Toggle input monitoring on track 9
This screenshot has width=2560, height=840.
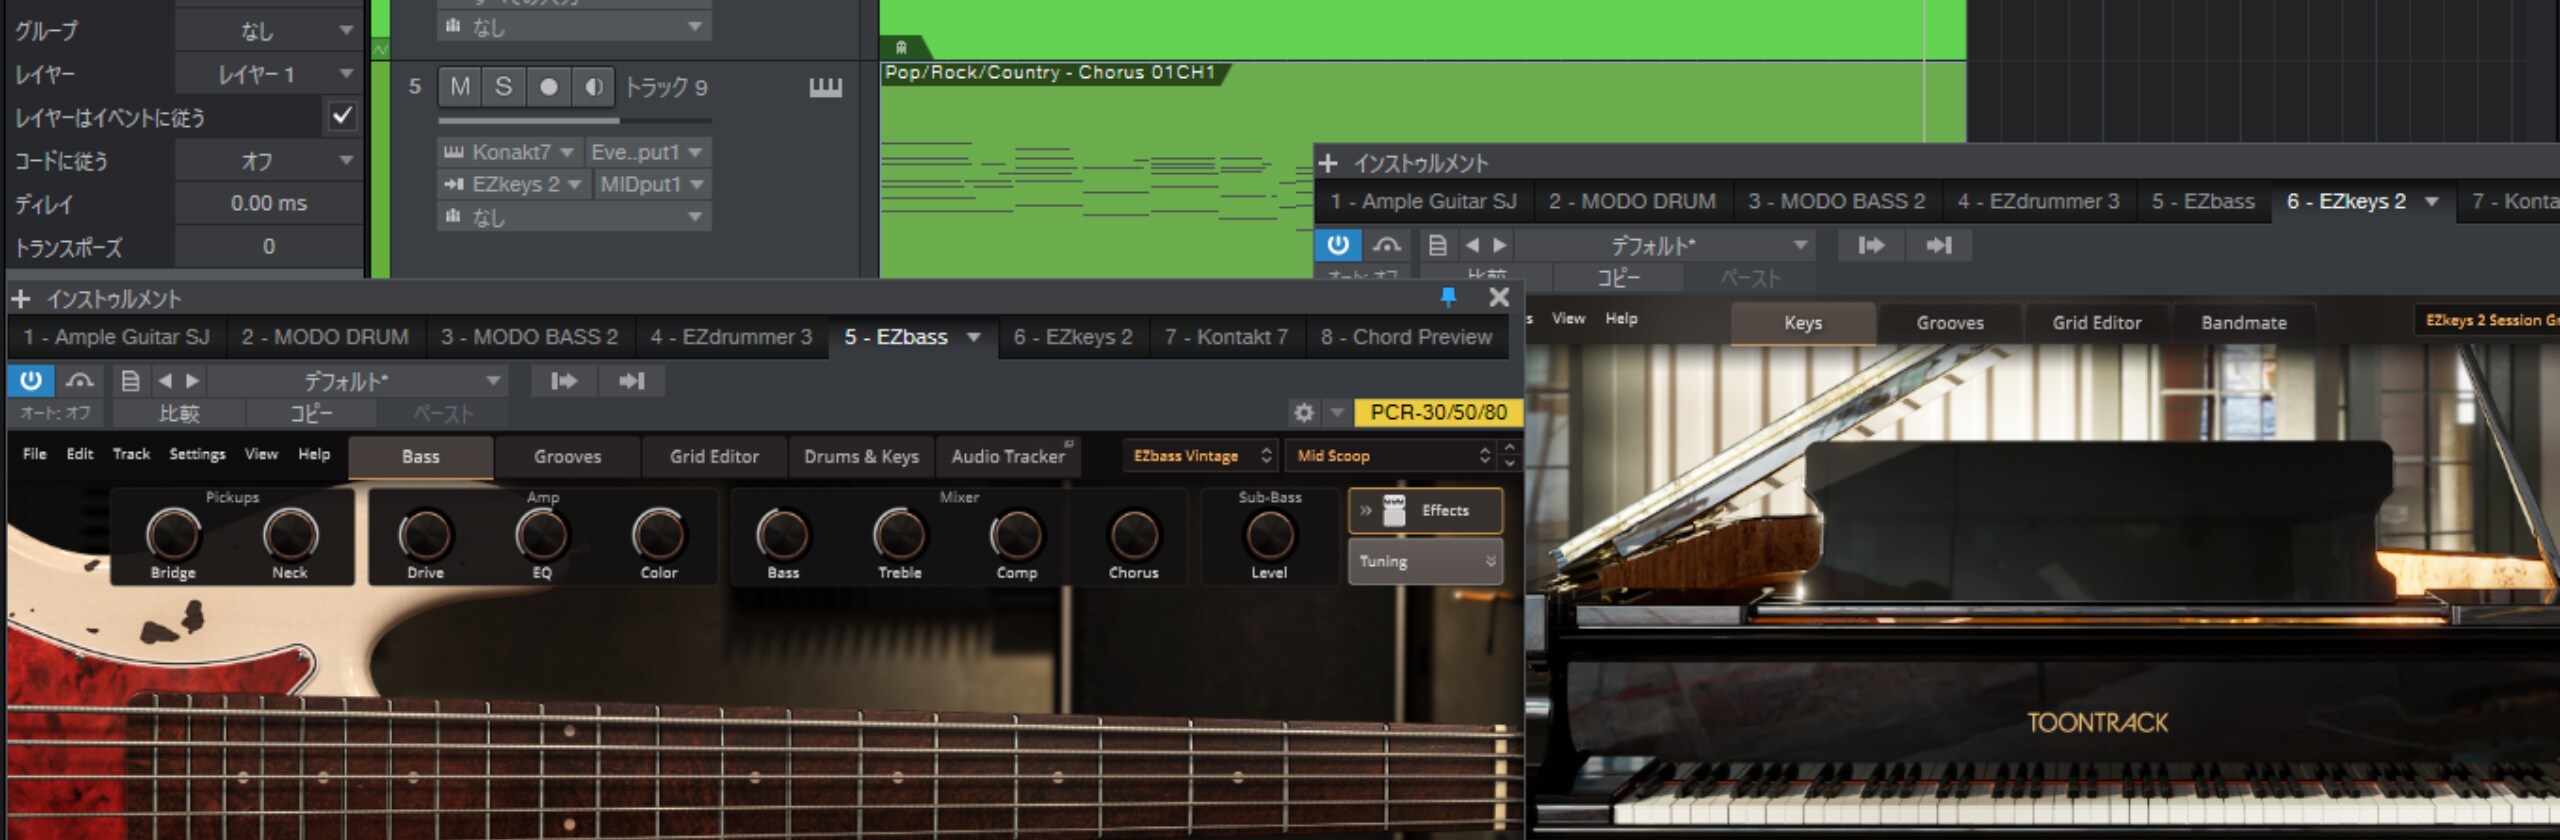pyautogui.click(x=594, y=87)
